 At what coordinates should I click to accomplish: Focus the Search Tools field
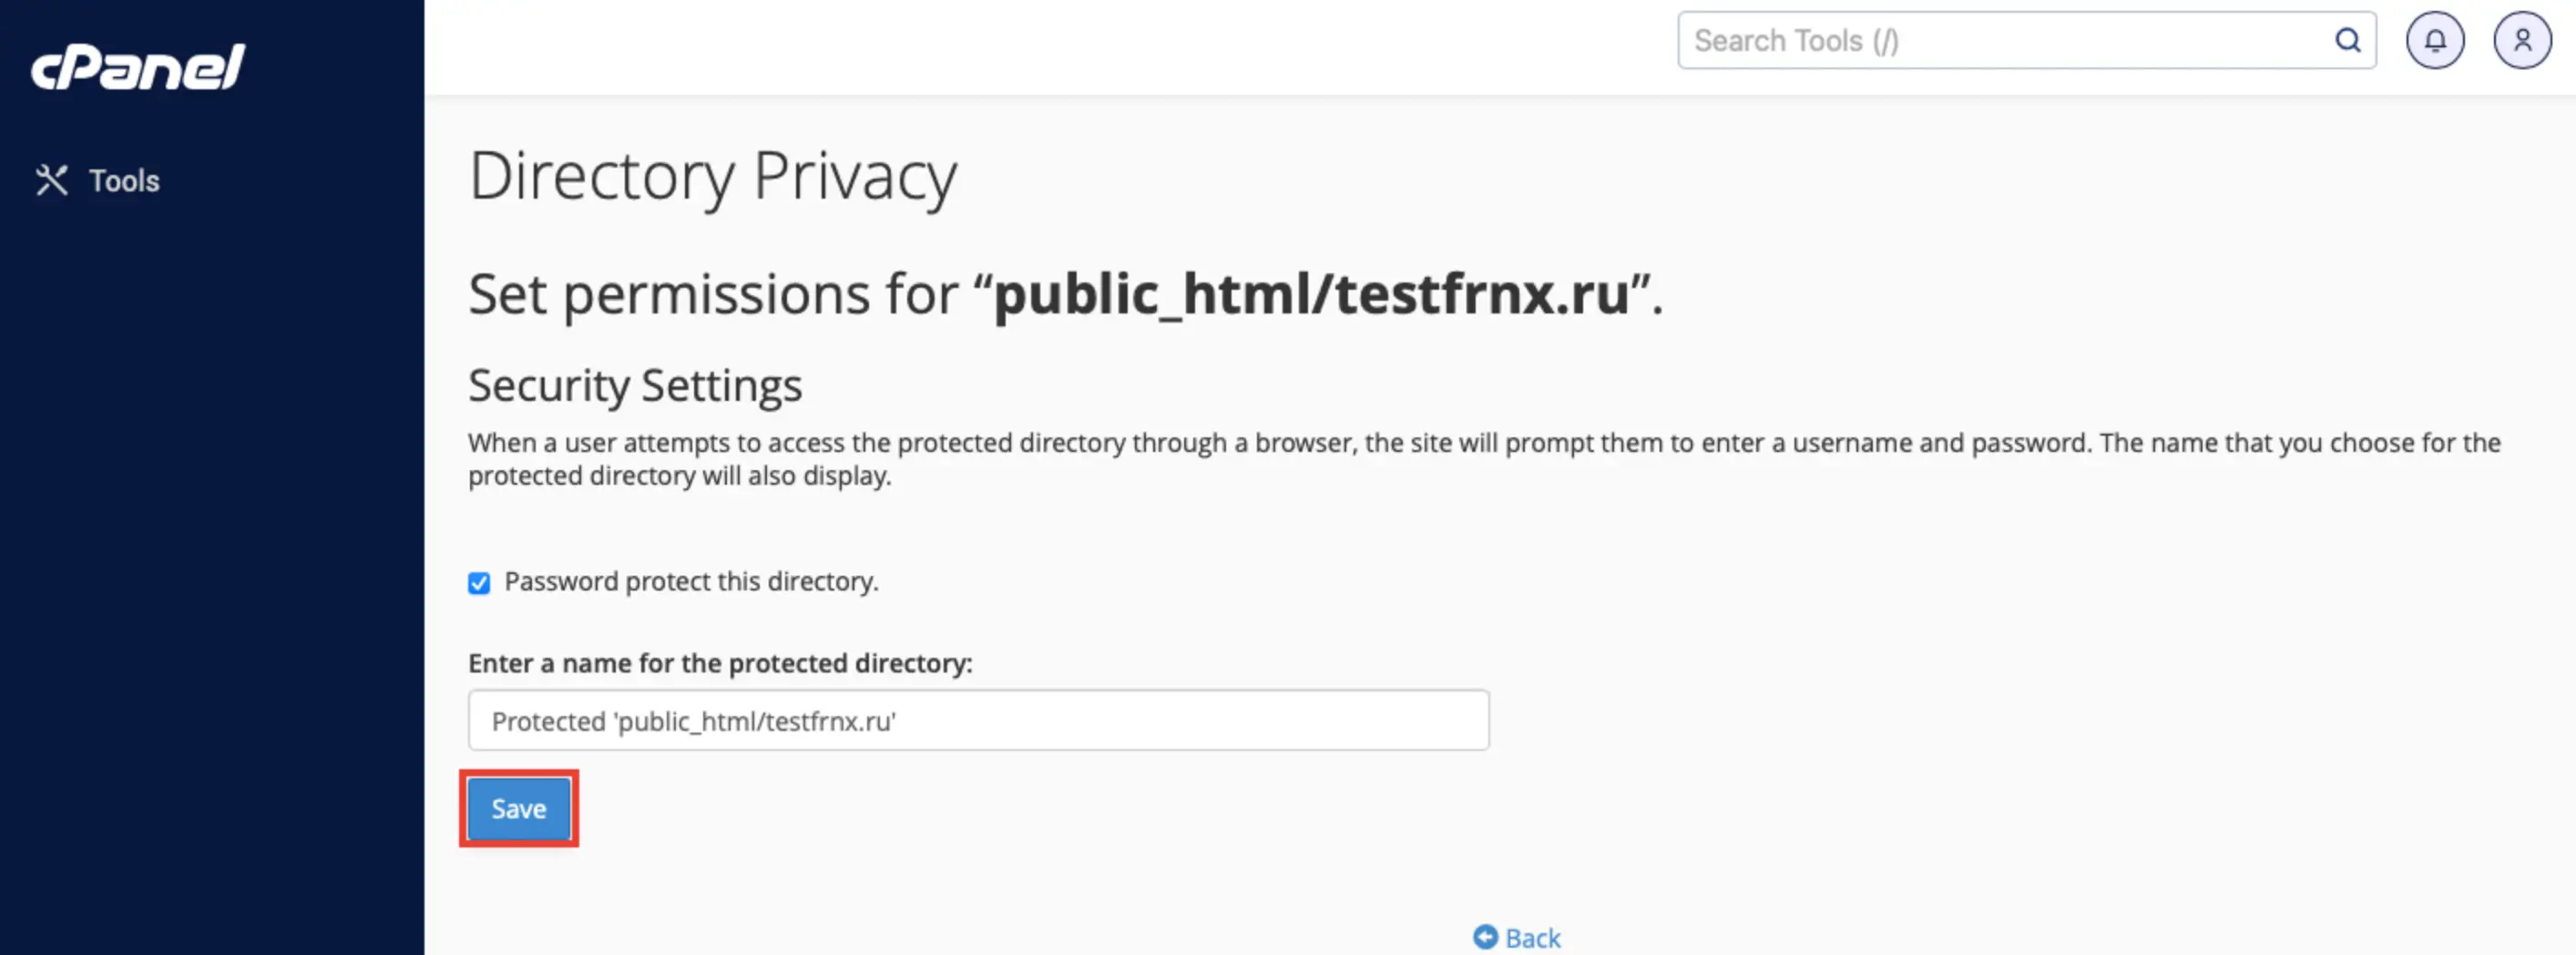(2000, 41)
